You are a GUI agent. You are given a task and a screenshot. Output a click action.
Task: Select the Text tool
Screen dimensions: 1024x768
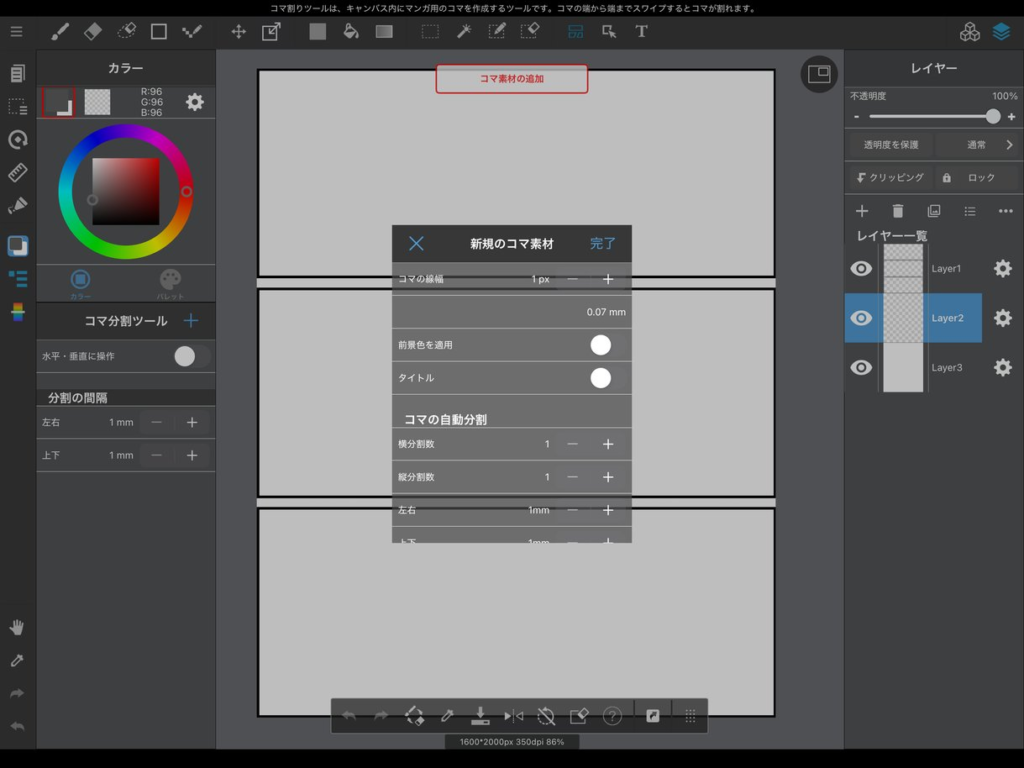pos(641,32)
